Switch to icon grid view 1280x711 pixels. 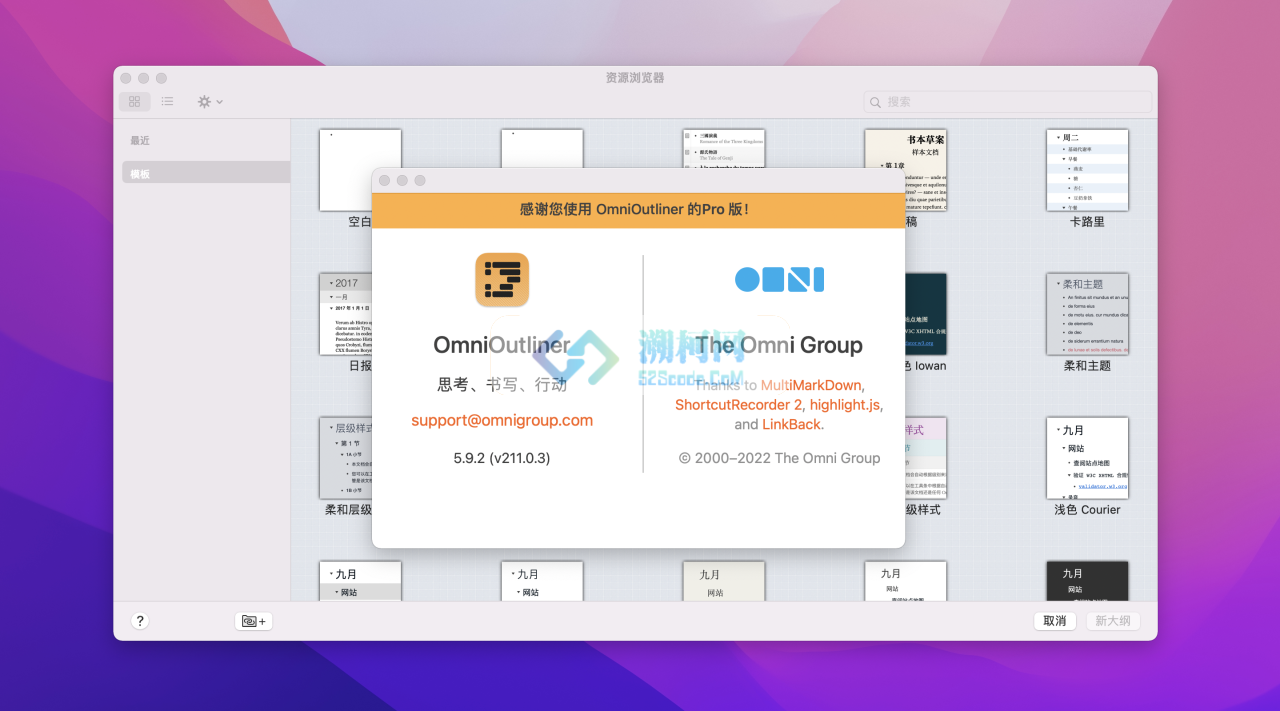pos(135,101)
